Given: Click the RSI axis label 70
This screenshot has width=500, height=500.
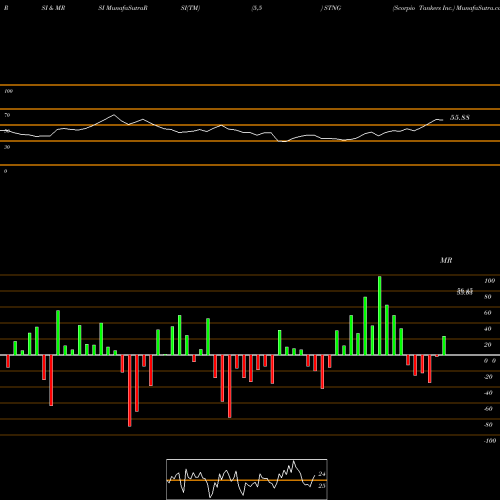Looking at the screenshot, I should (7, 115).
